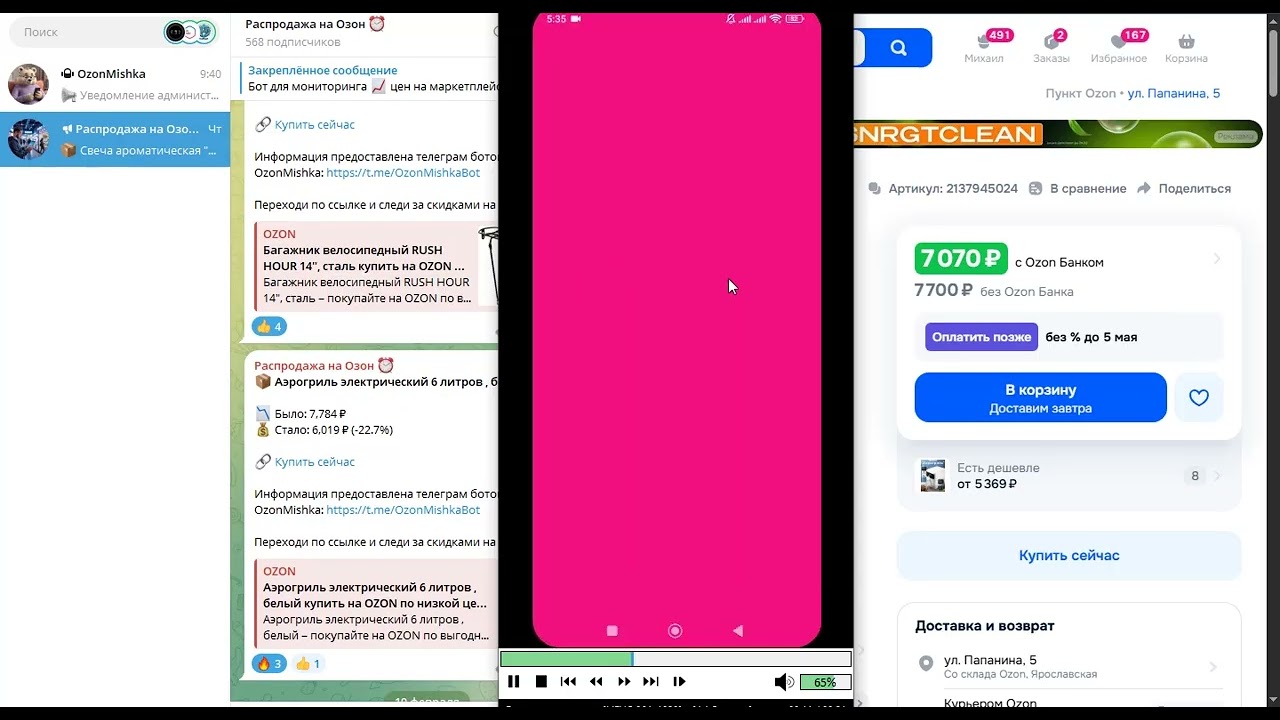Click the Купить сейчас button on Ozon
The width and height of the screenshot is (1280, 720).
tap(1069, 556)
